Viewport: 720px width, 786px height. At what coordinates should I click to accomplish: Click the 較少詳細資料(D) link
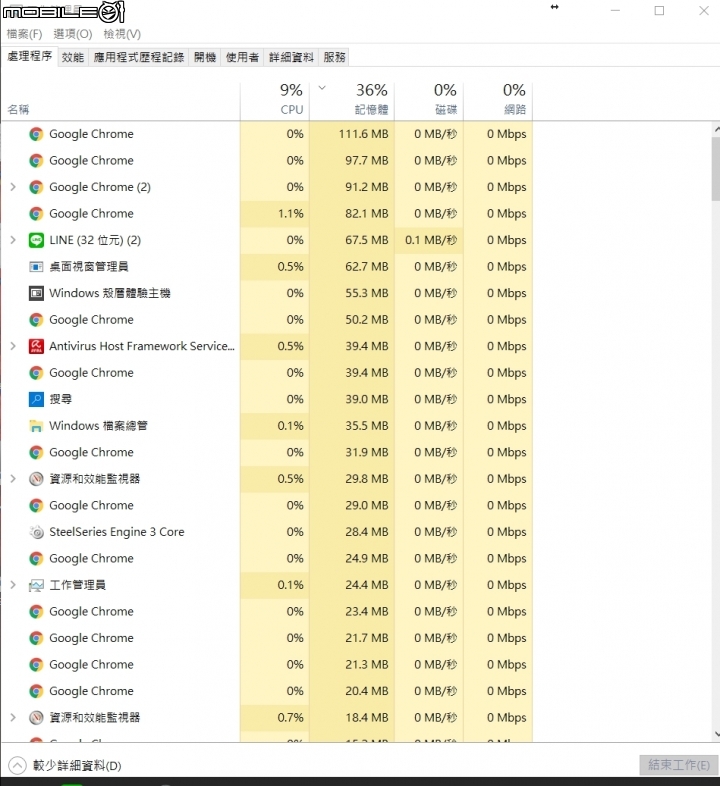pos(77,765)
